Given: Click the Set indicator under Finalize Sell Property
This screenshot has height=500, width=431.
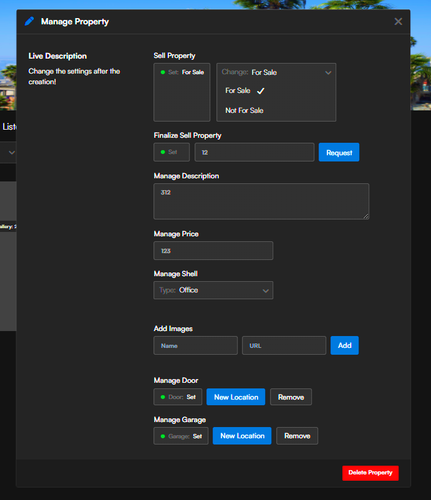Looking at the screenshot, I should [x=171, y=152].
